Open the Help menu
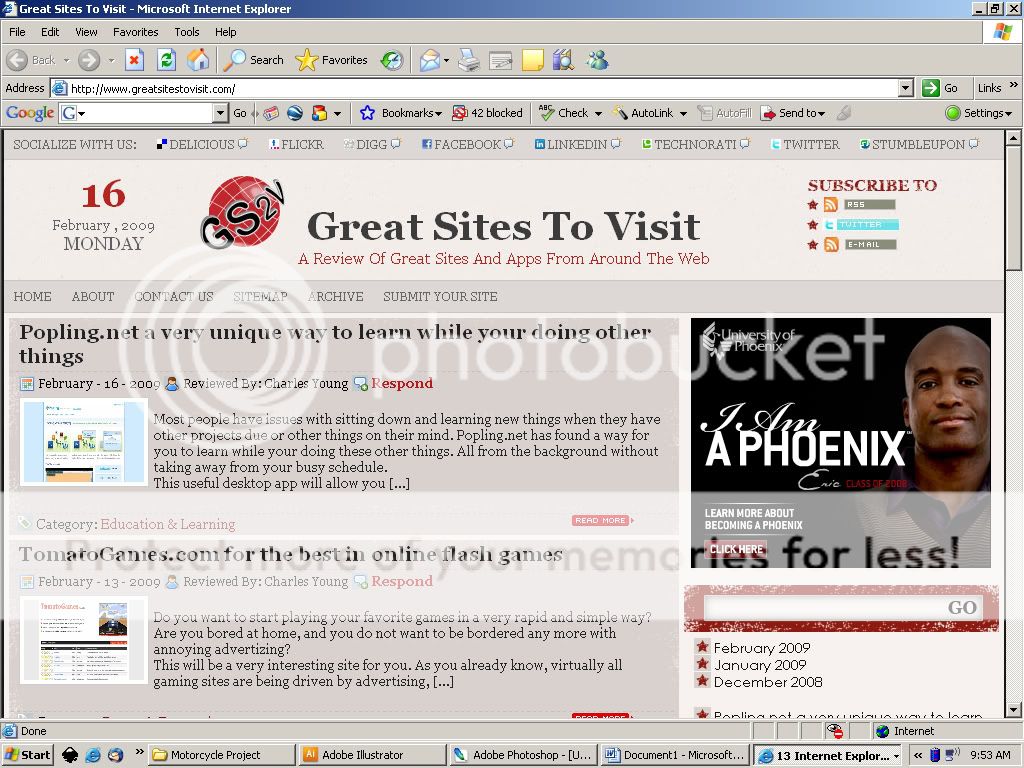The height and width of the screenshot is (768, 1024). click(x=226, y=32)
